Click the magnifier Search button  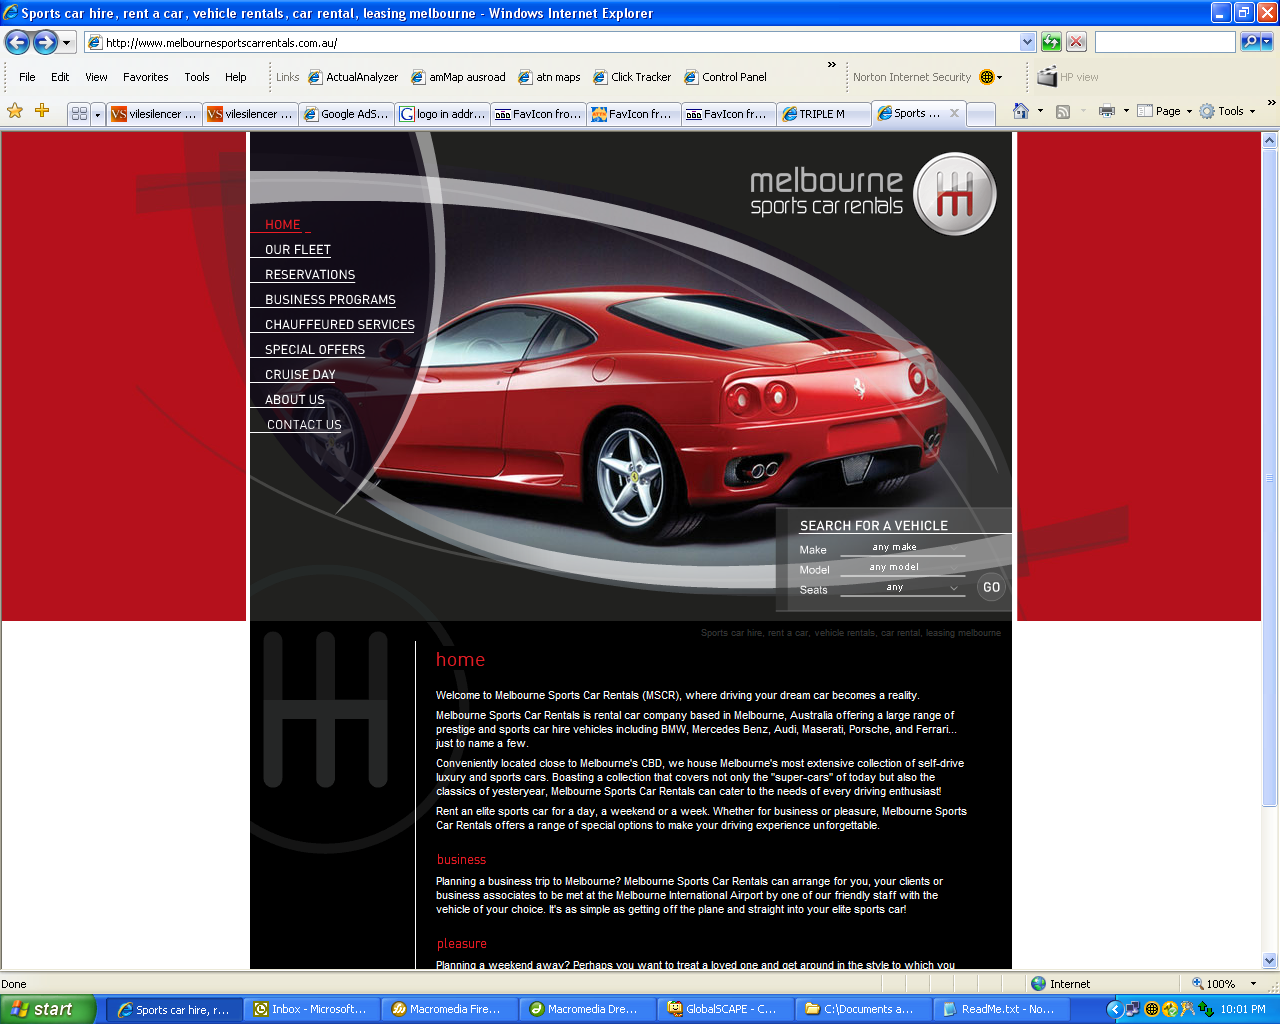(1250, 42)
